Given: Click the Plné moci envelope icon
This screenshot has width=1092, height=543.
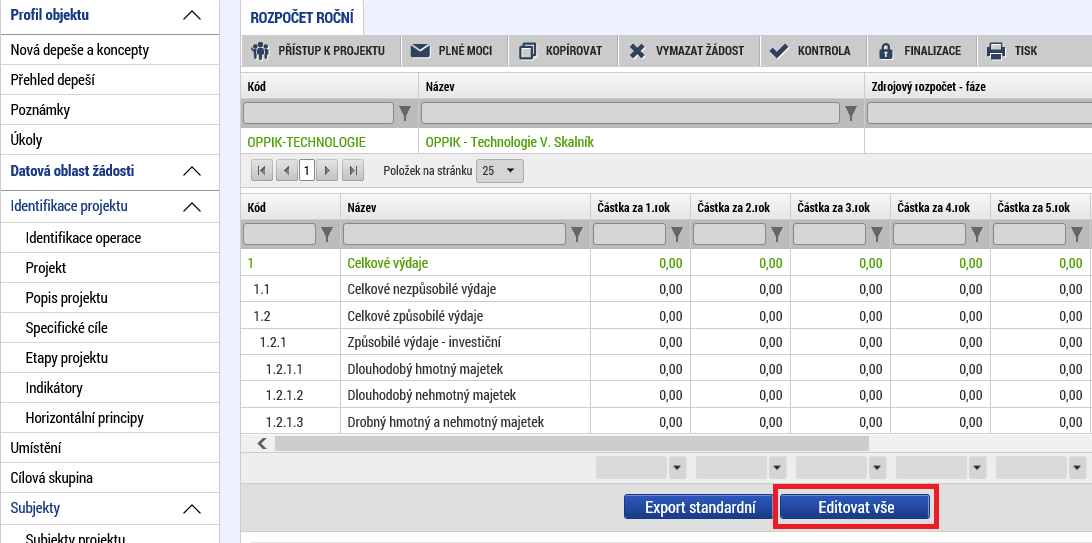Looking at the screenshot, I should pyautogui.click(x=420, y=51).
